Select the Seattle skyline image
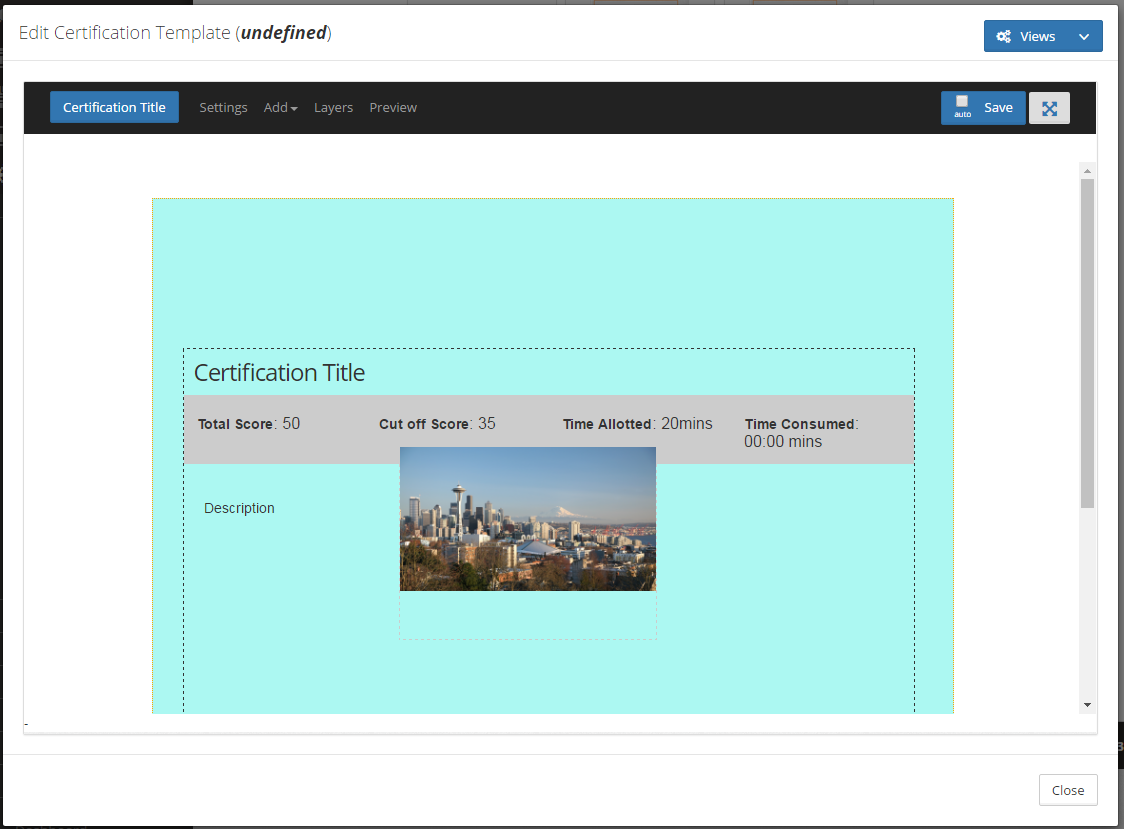The height and width of the screenshot is (829, 1124). [527, 519]
